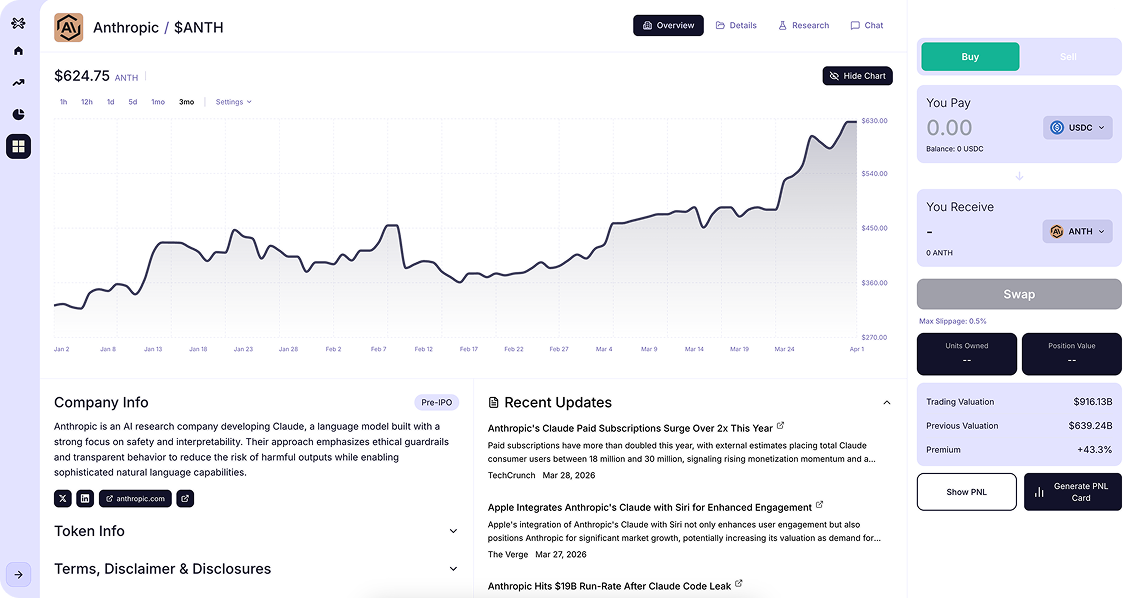Click the grid dashboard sidebar icon
This screenshot has width=1128, height=598.
click(18, 147)
